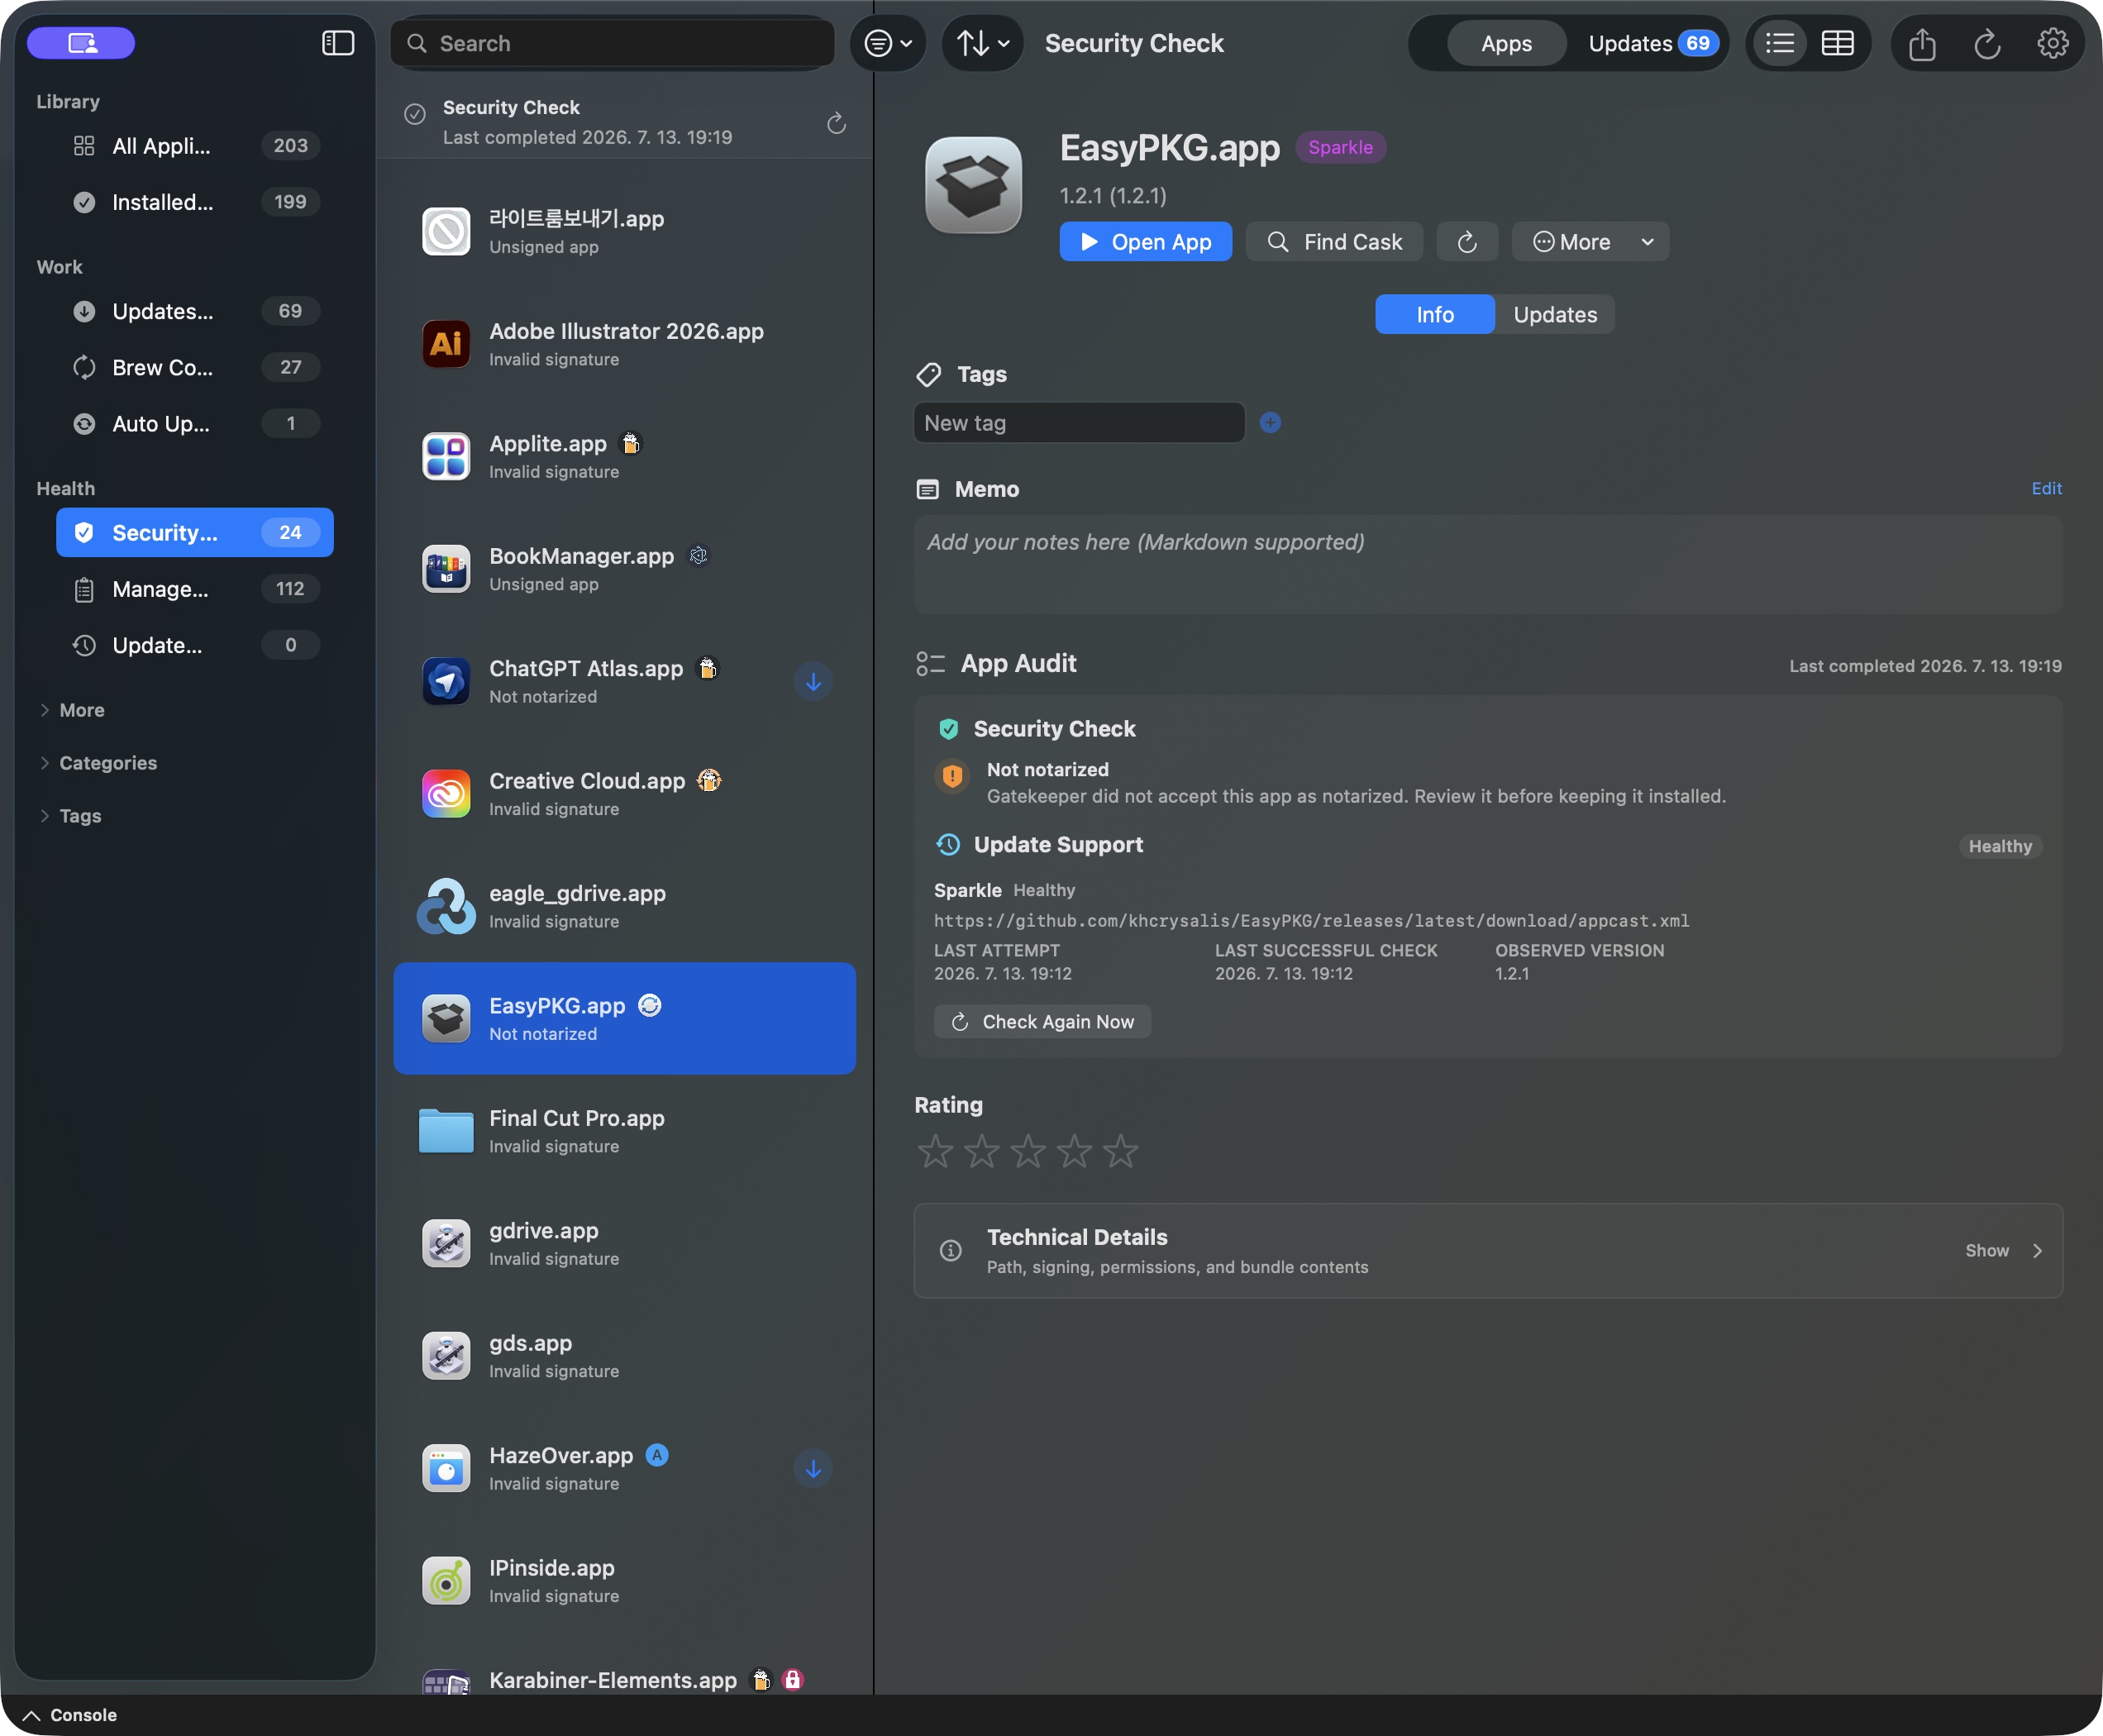Viewport: 2103px width, 1736px height.
Task: Rate the app five stars
Action: click(1120, 1151)
